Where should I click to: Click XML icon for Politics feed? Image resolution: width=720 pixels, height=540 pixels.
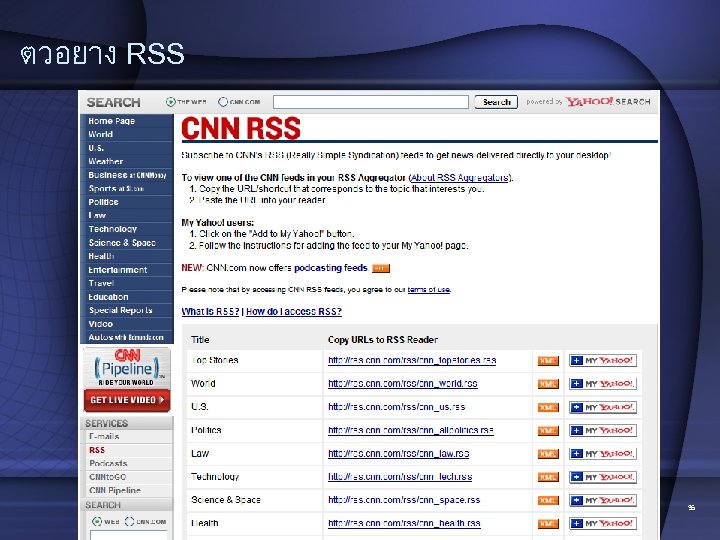[x=548, y=431]
